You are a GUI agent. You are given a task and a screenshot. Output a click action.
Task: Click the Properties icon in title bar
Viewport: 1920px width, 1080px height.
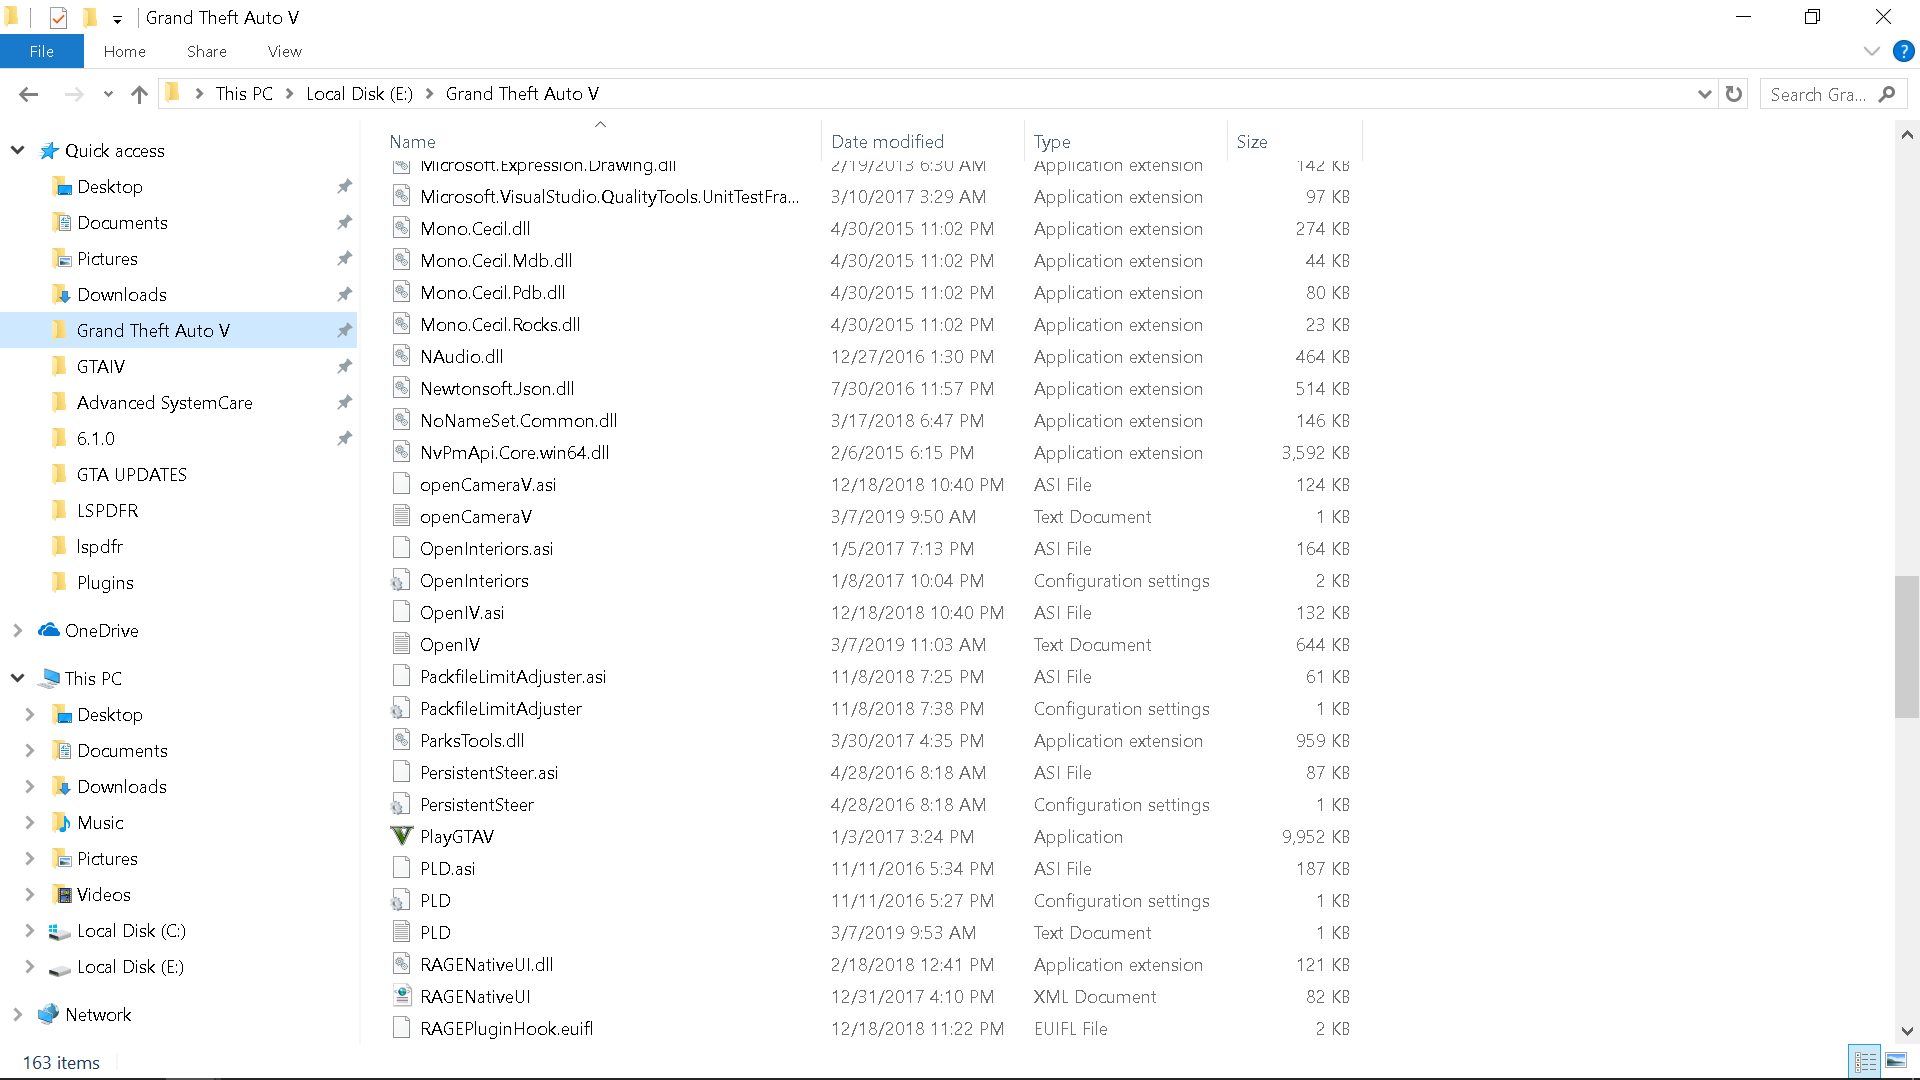[58, 17]
